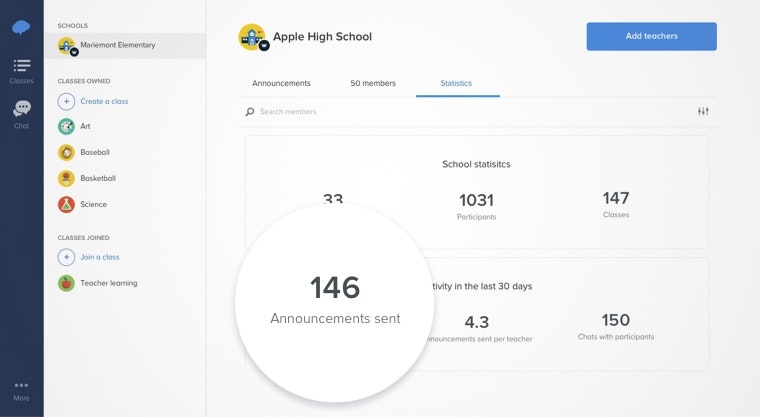Click the 150 Chats with participants figure

click(x=616, y=327)
